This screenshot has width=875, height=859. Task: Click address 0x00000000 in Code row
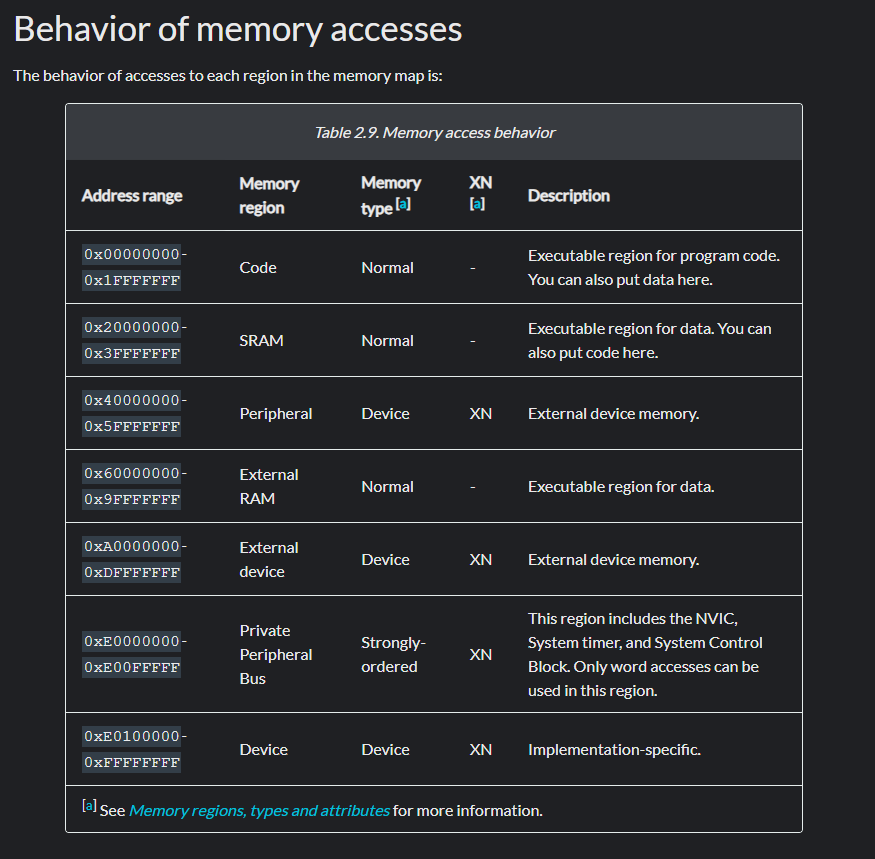[131, 255]
